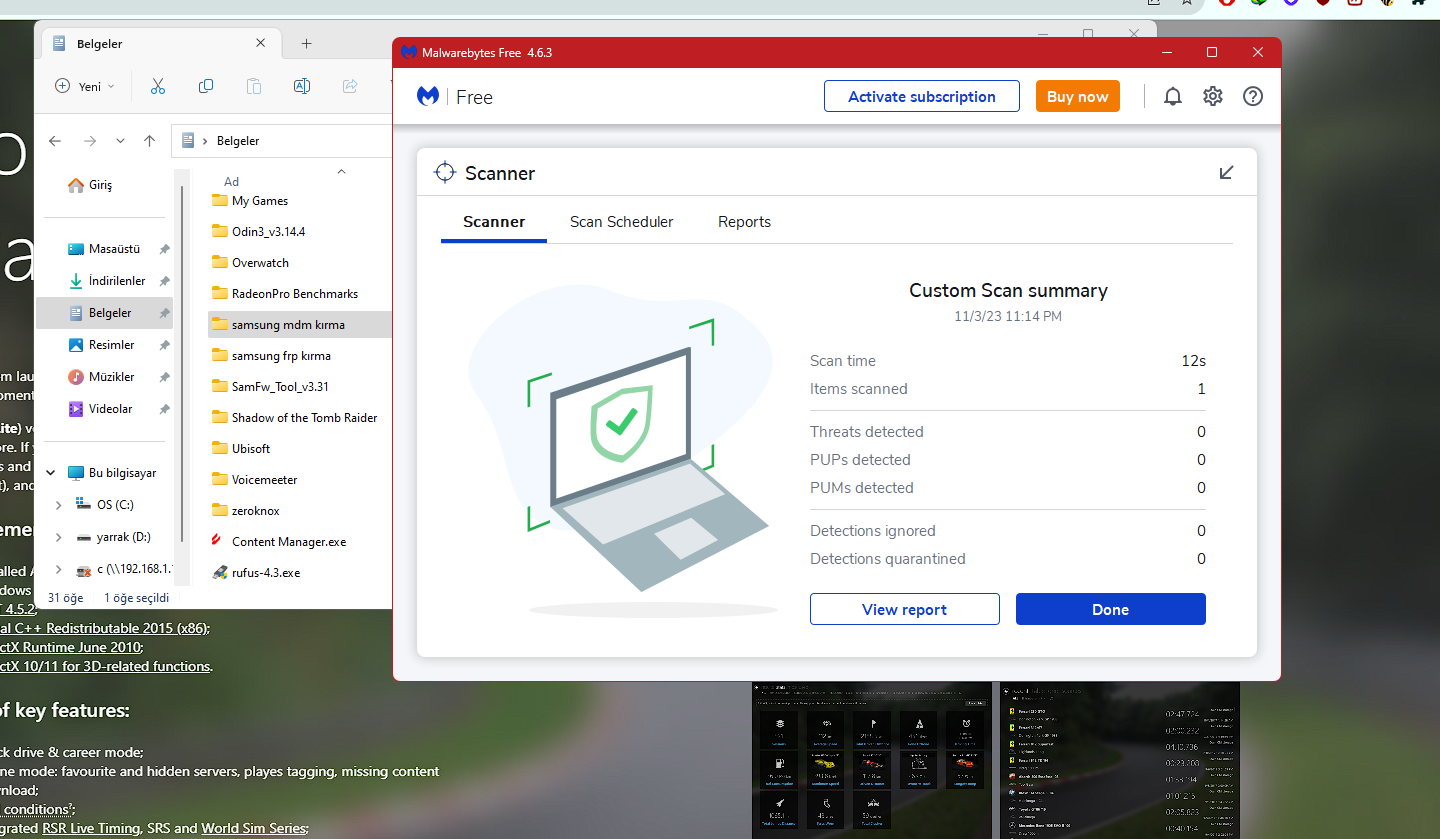Viewport: 1440px width, 839px height.
Task: Select Masaüstü in the File Explorer sidebar
Action: (x=104, y=249)
